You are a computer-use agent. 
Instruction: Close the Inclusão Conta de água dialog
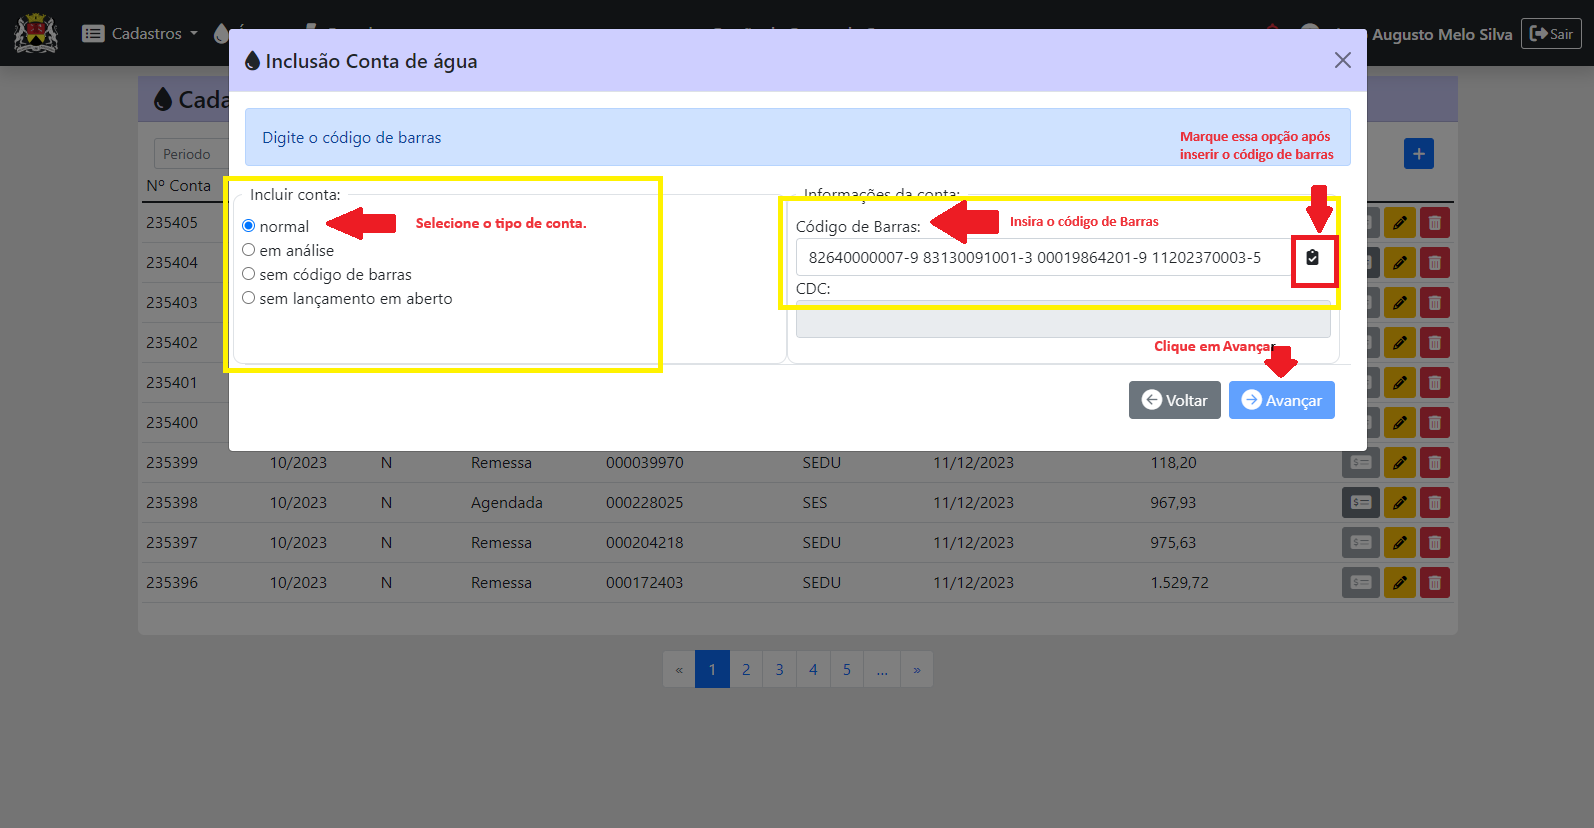click(x=1342, y=61)
